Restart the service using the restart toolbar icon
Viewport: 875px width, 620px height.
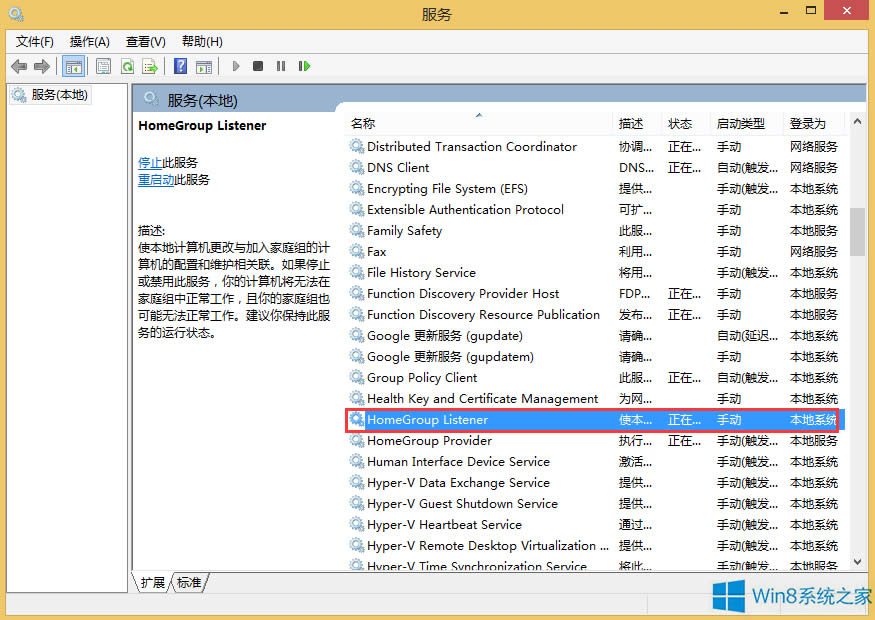(304, 66)
